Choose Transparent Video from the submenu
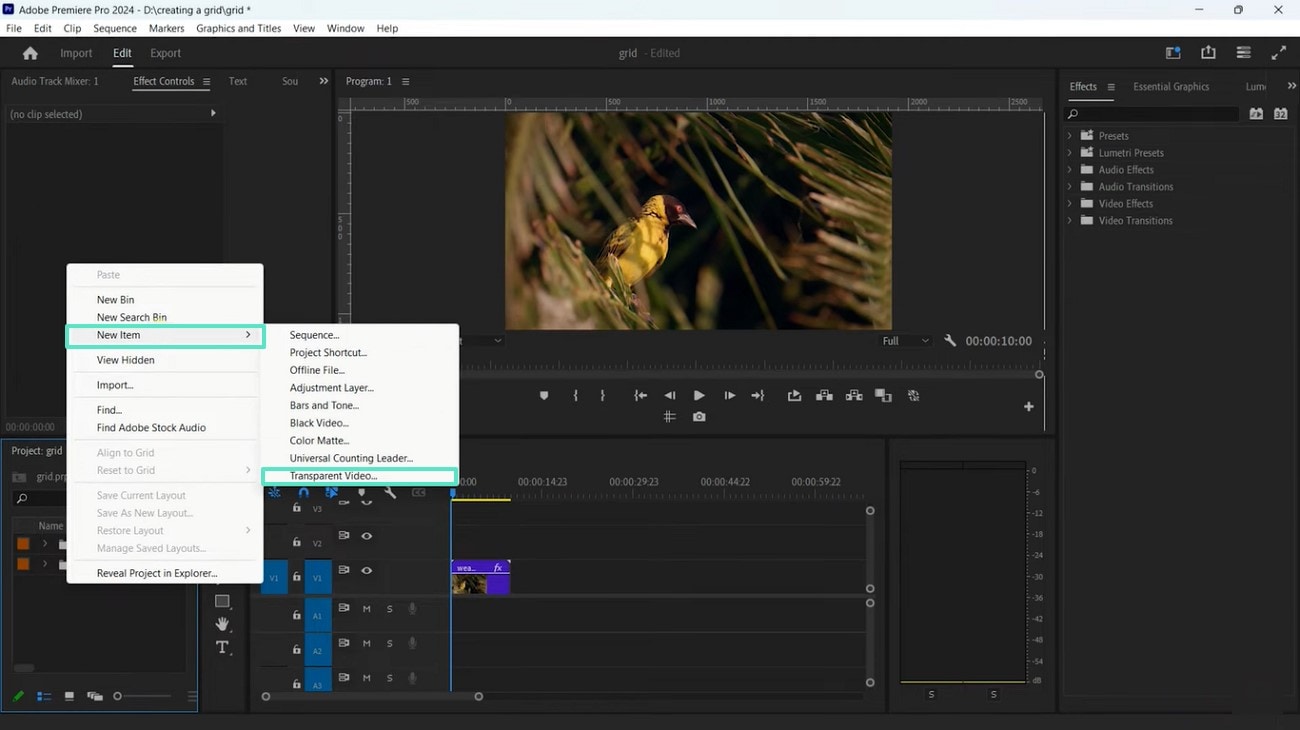The height and width of the screenshot is (730, 1300). click(333, 476)
